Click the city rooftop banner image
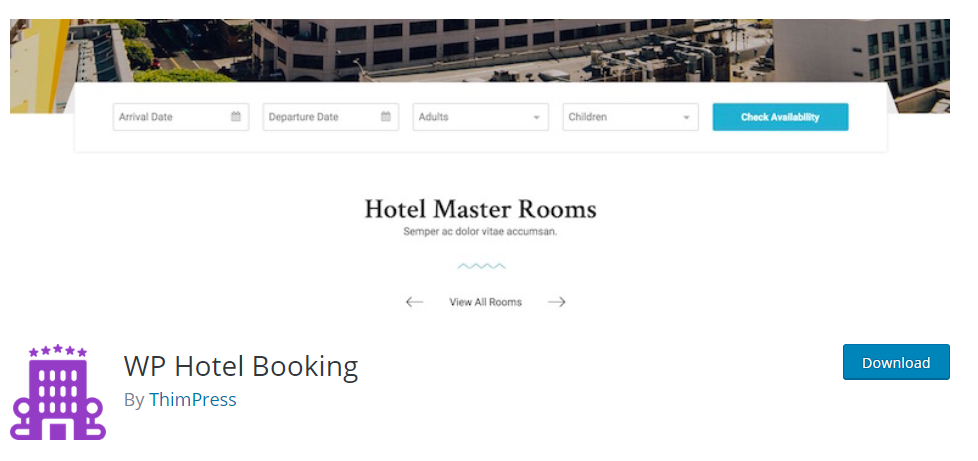This screenshot has width=978, height=461. coord(480,51)
